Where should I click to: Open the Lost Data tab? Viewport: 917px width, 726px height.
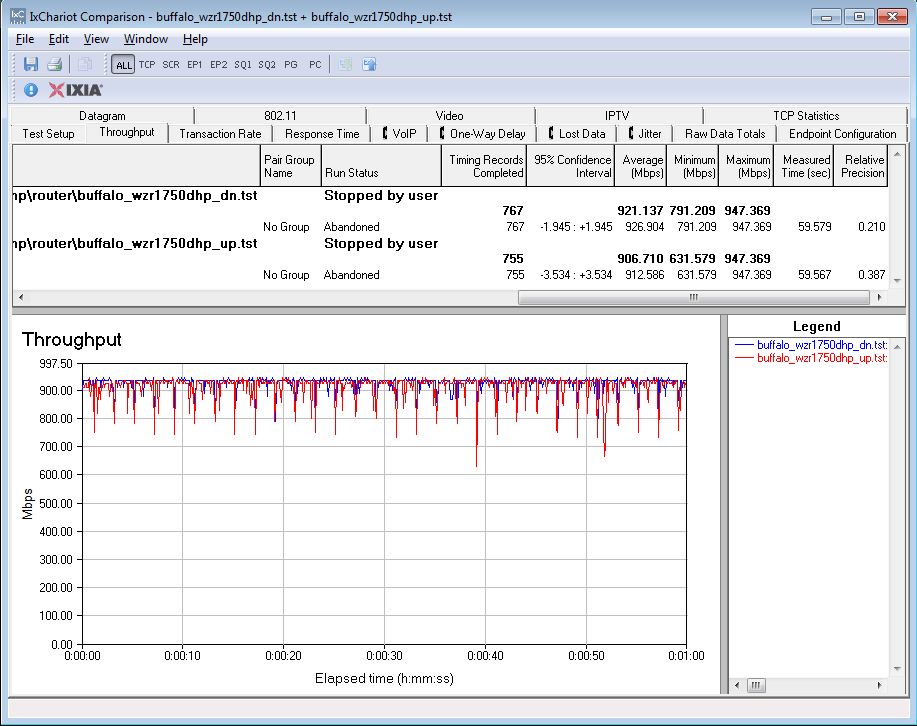pos(576,134)
